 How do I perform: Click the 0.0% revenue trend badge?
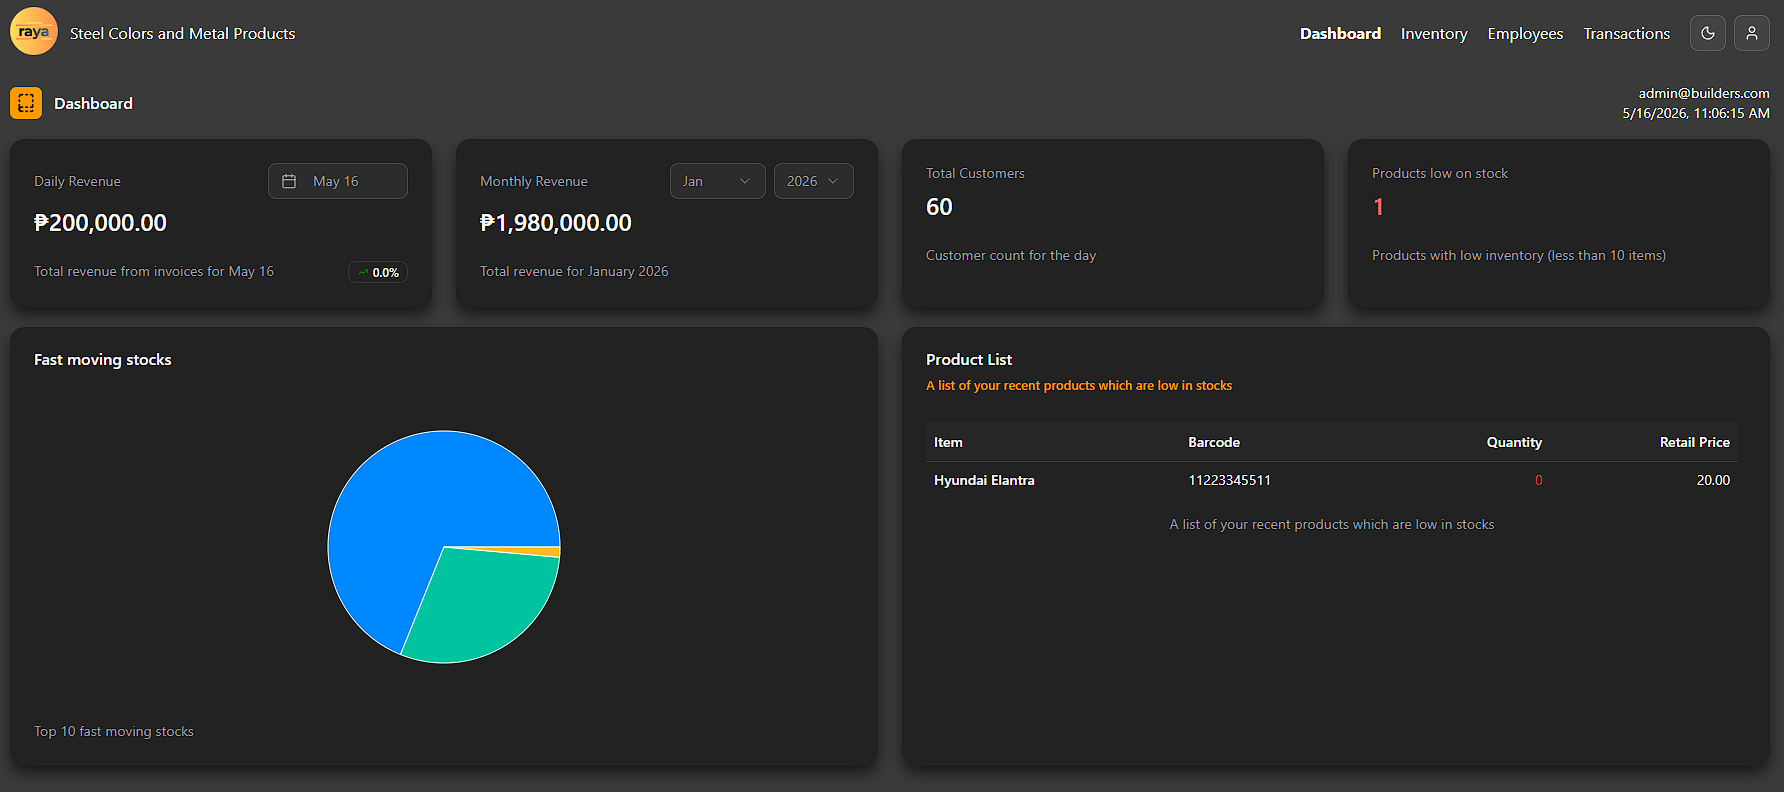click(x=378, y=272)
